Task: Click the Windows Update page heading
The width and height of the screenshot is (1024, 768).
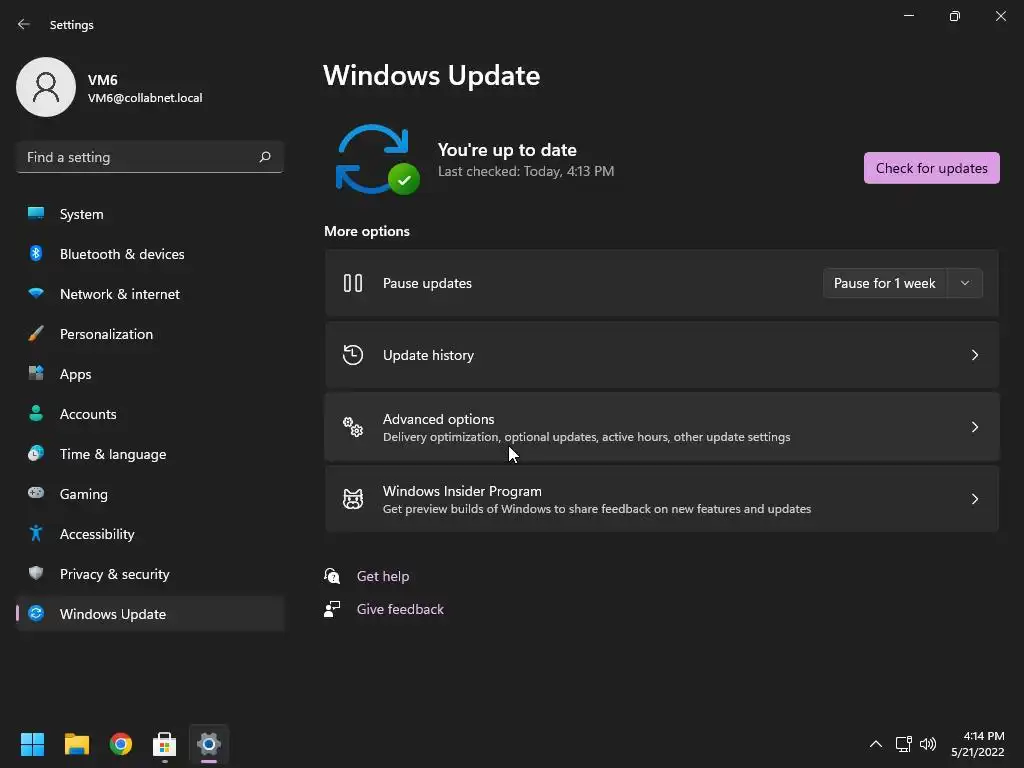Action: [x=432, y=75]
